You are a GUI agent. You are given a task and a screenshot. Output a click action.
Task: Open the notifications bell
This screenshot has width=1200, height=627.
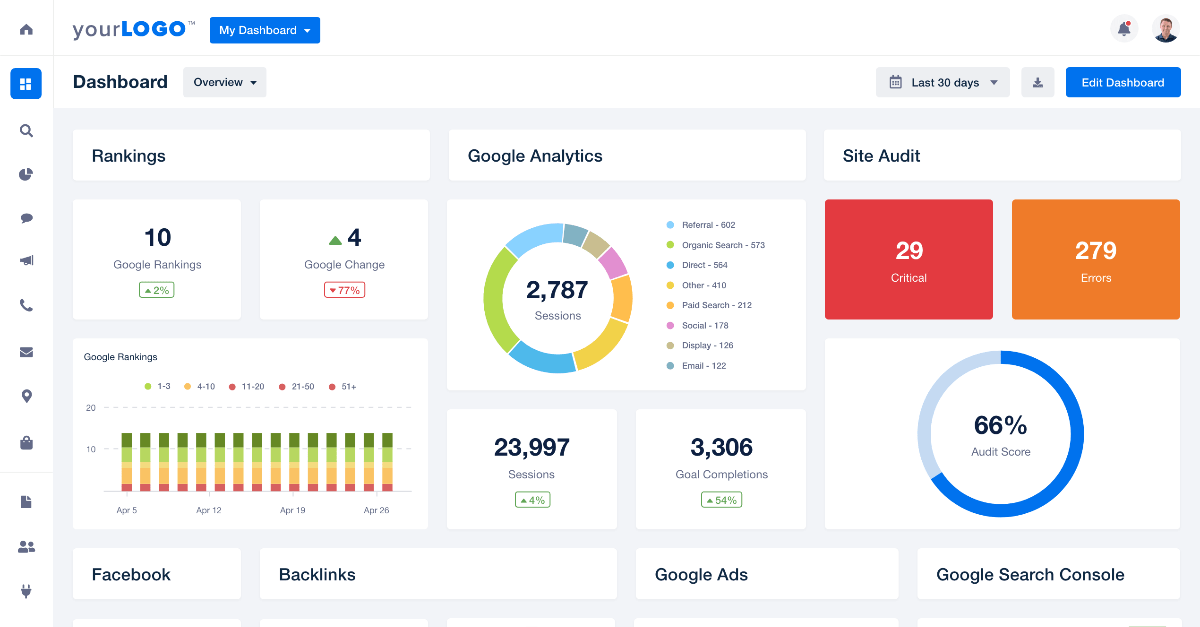[1123, 28]
